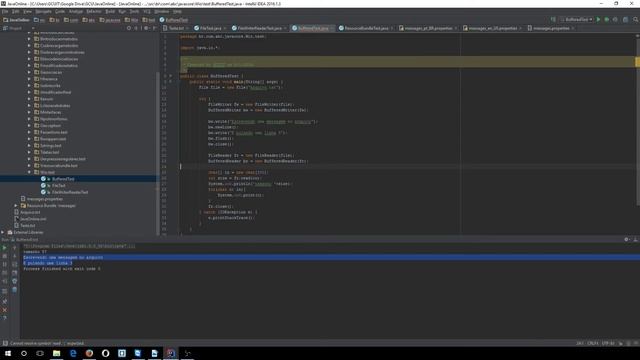Hide the Project tool window
The height and width of the screenshot is (360, 640).
(x=154, y=28)
